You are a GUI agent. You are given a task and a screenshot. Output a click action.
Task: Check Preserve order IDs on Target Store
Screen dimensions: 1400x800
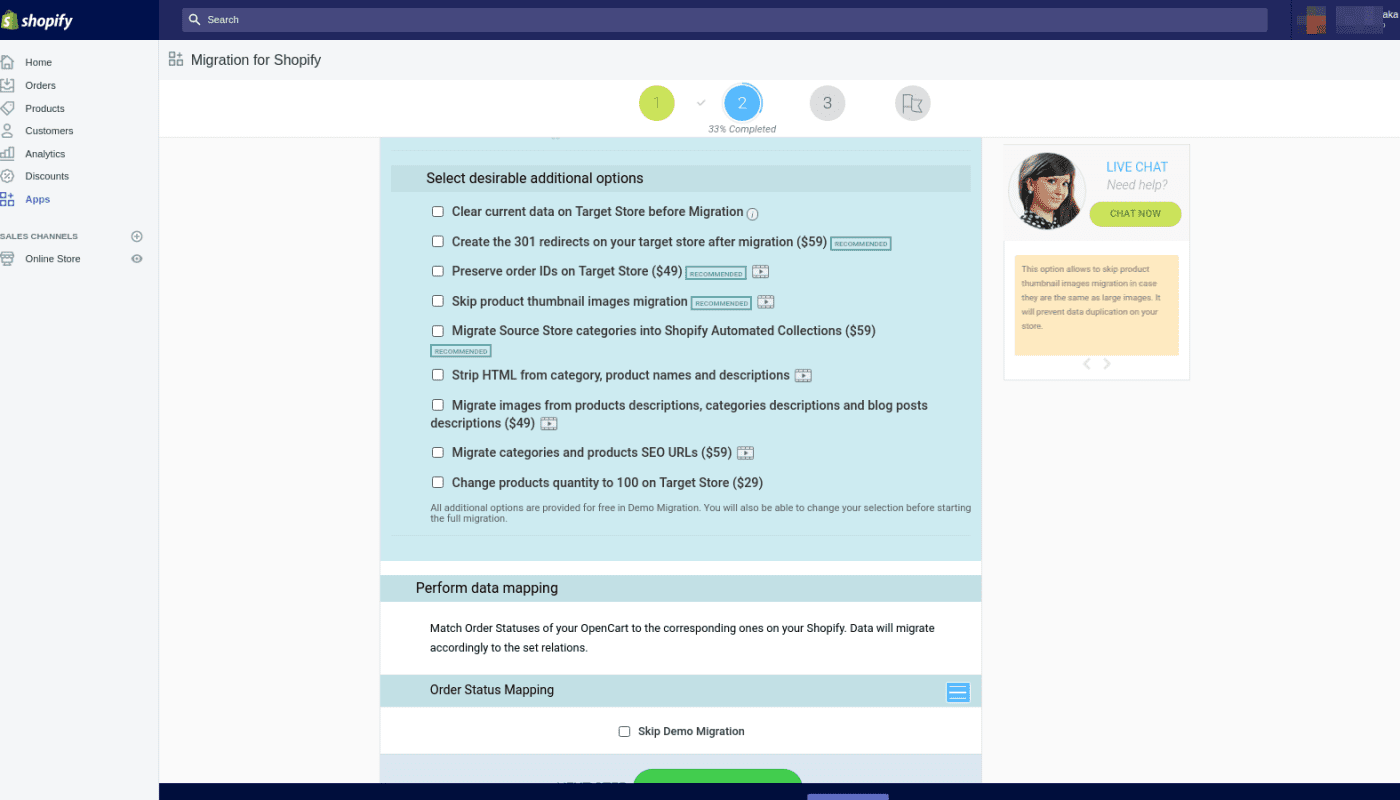[438, 271]
